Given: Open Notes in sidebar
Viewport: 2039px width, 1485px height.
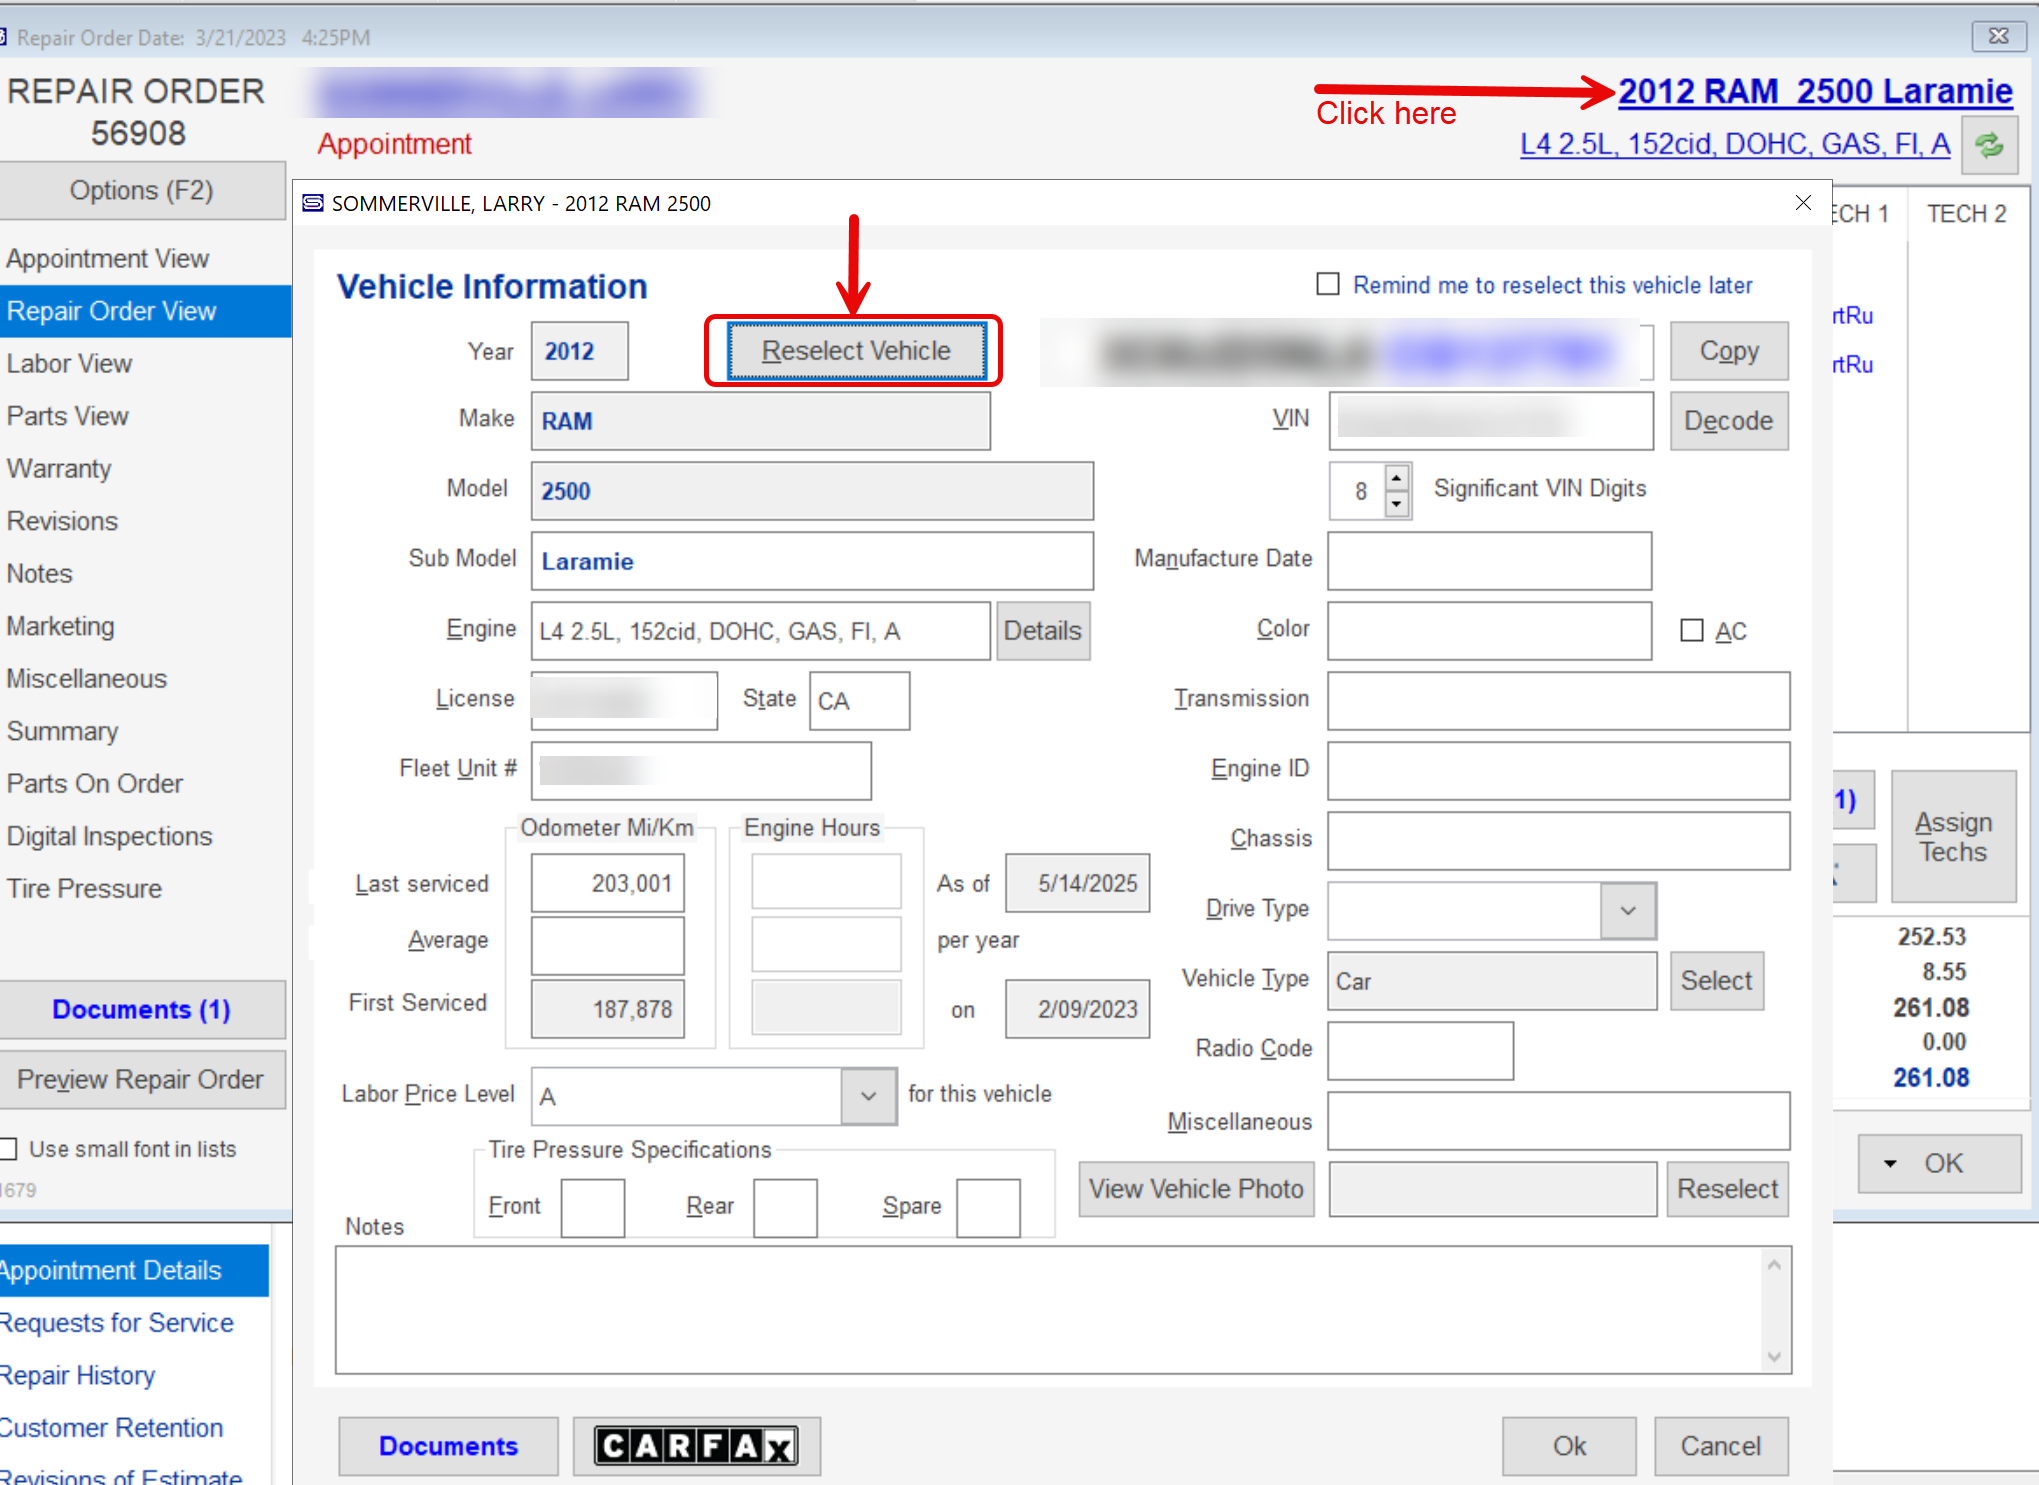Looking at the screenshot, I should [40, 573].
